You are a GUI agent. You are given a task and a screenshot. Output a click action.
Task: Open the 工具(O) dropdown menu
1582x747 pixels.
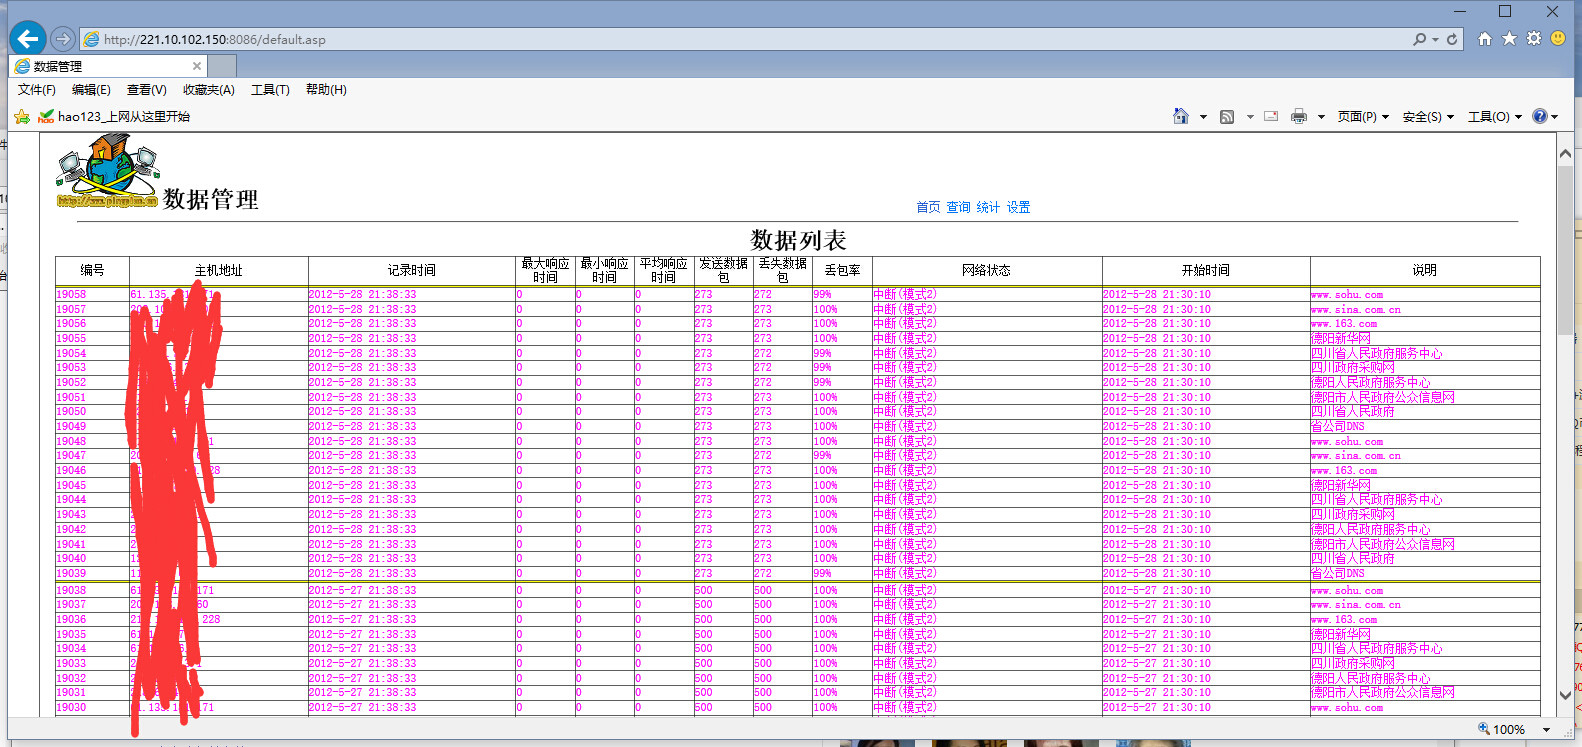click(x=1495, y=117)
